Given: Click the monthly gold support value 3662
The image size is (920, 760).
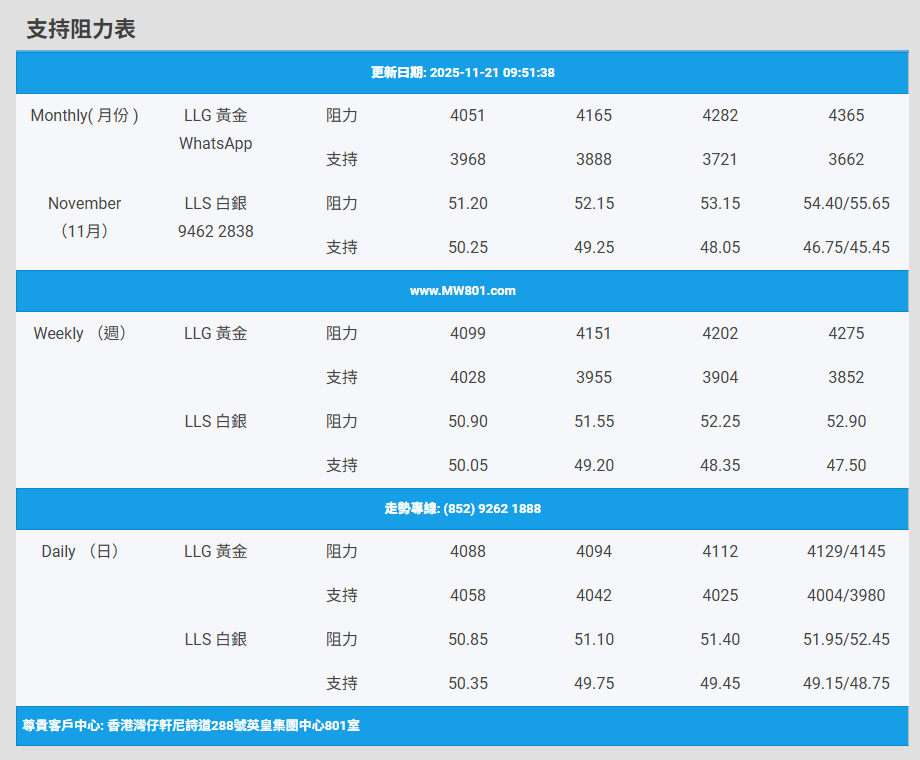Looking at the screenshot, I should (x=846, y=160).
